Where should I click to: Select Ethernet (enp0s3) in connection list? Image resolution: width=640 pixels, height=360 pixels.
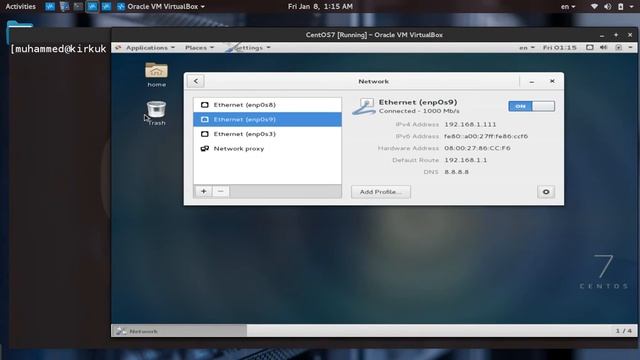tap(267, 134)
